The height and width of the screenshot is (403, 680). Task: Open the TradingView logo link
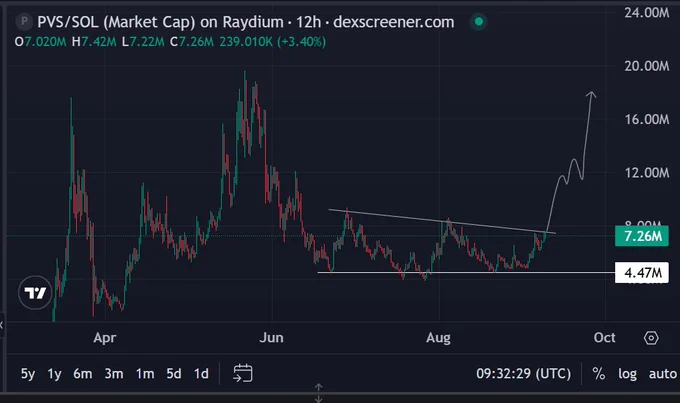(x=35, y=293)
